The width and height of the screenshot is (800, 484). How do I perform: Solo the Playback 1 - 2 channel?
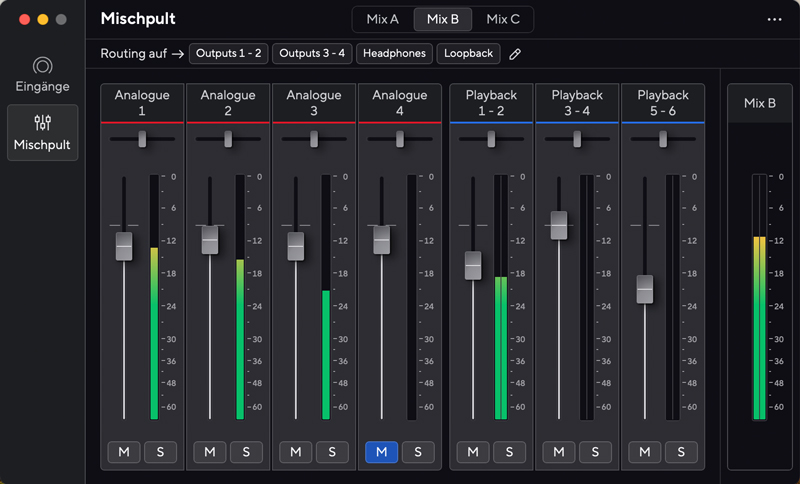point(508,452)
